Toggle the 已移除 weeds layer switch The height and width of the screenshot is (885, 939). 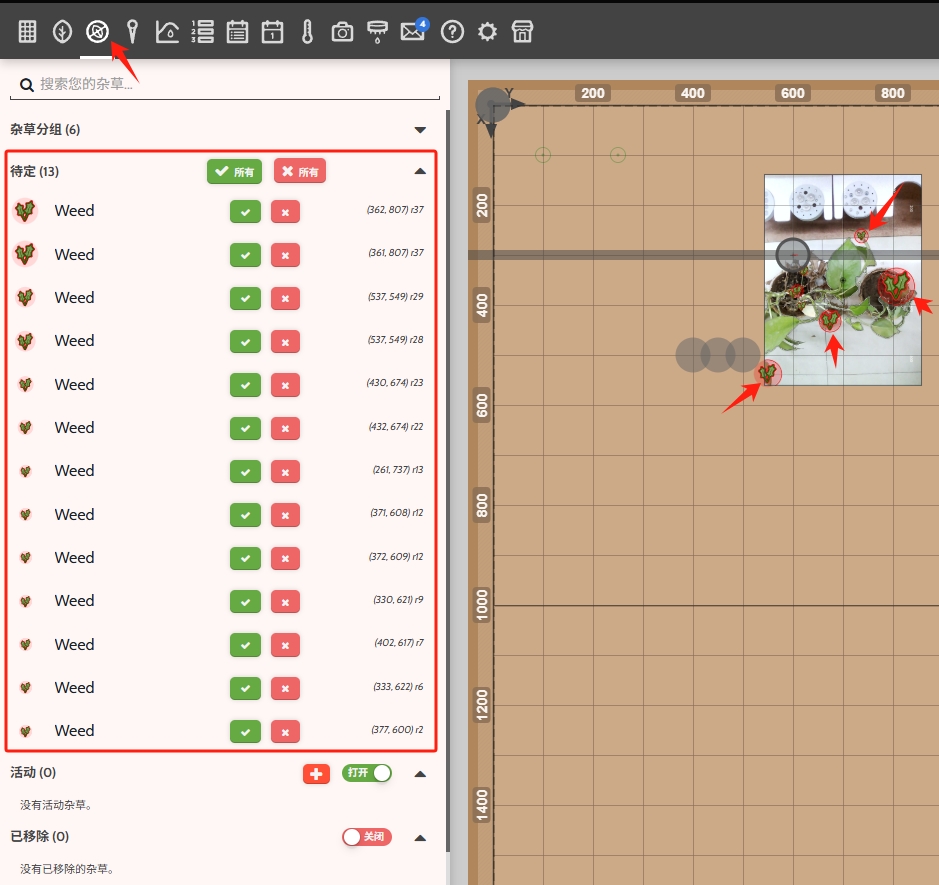coord(366,837)
